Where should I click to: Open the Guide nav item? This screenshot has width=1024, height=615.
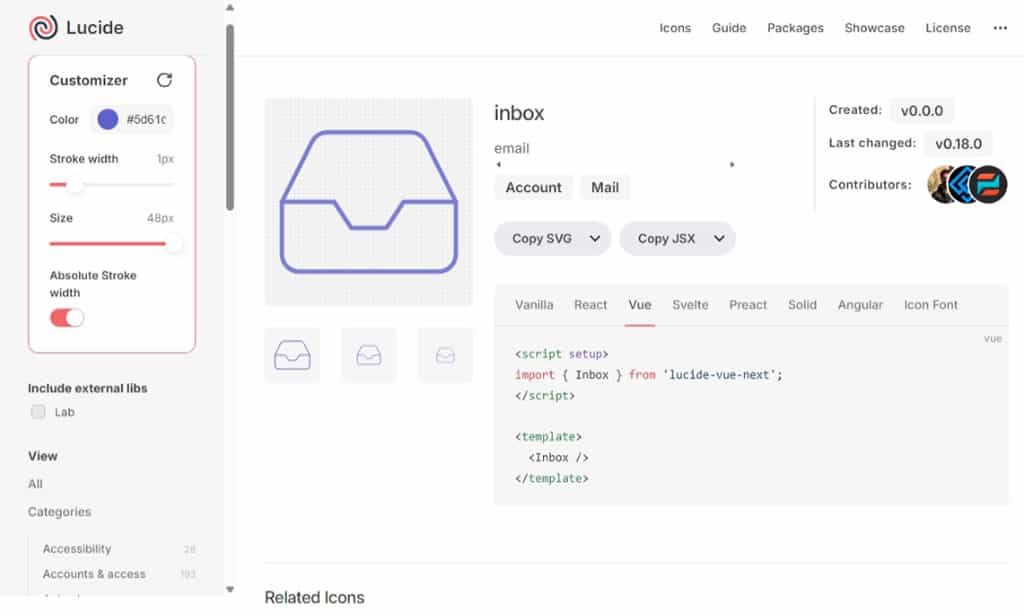click(x=729, y=28)
